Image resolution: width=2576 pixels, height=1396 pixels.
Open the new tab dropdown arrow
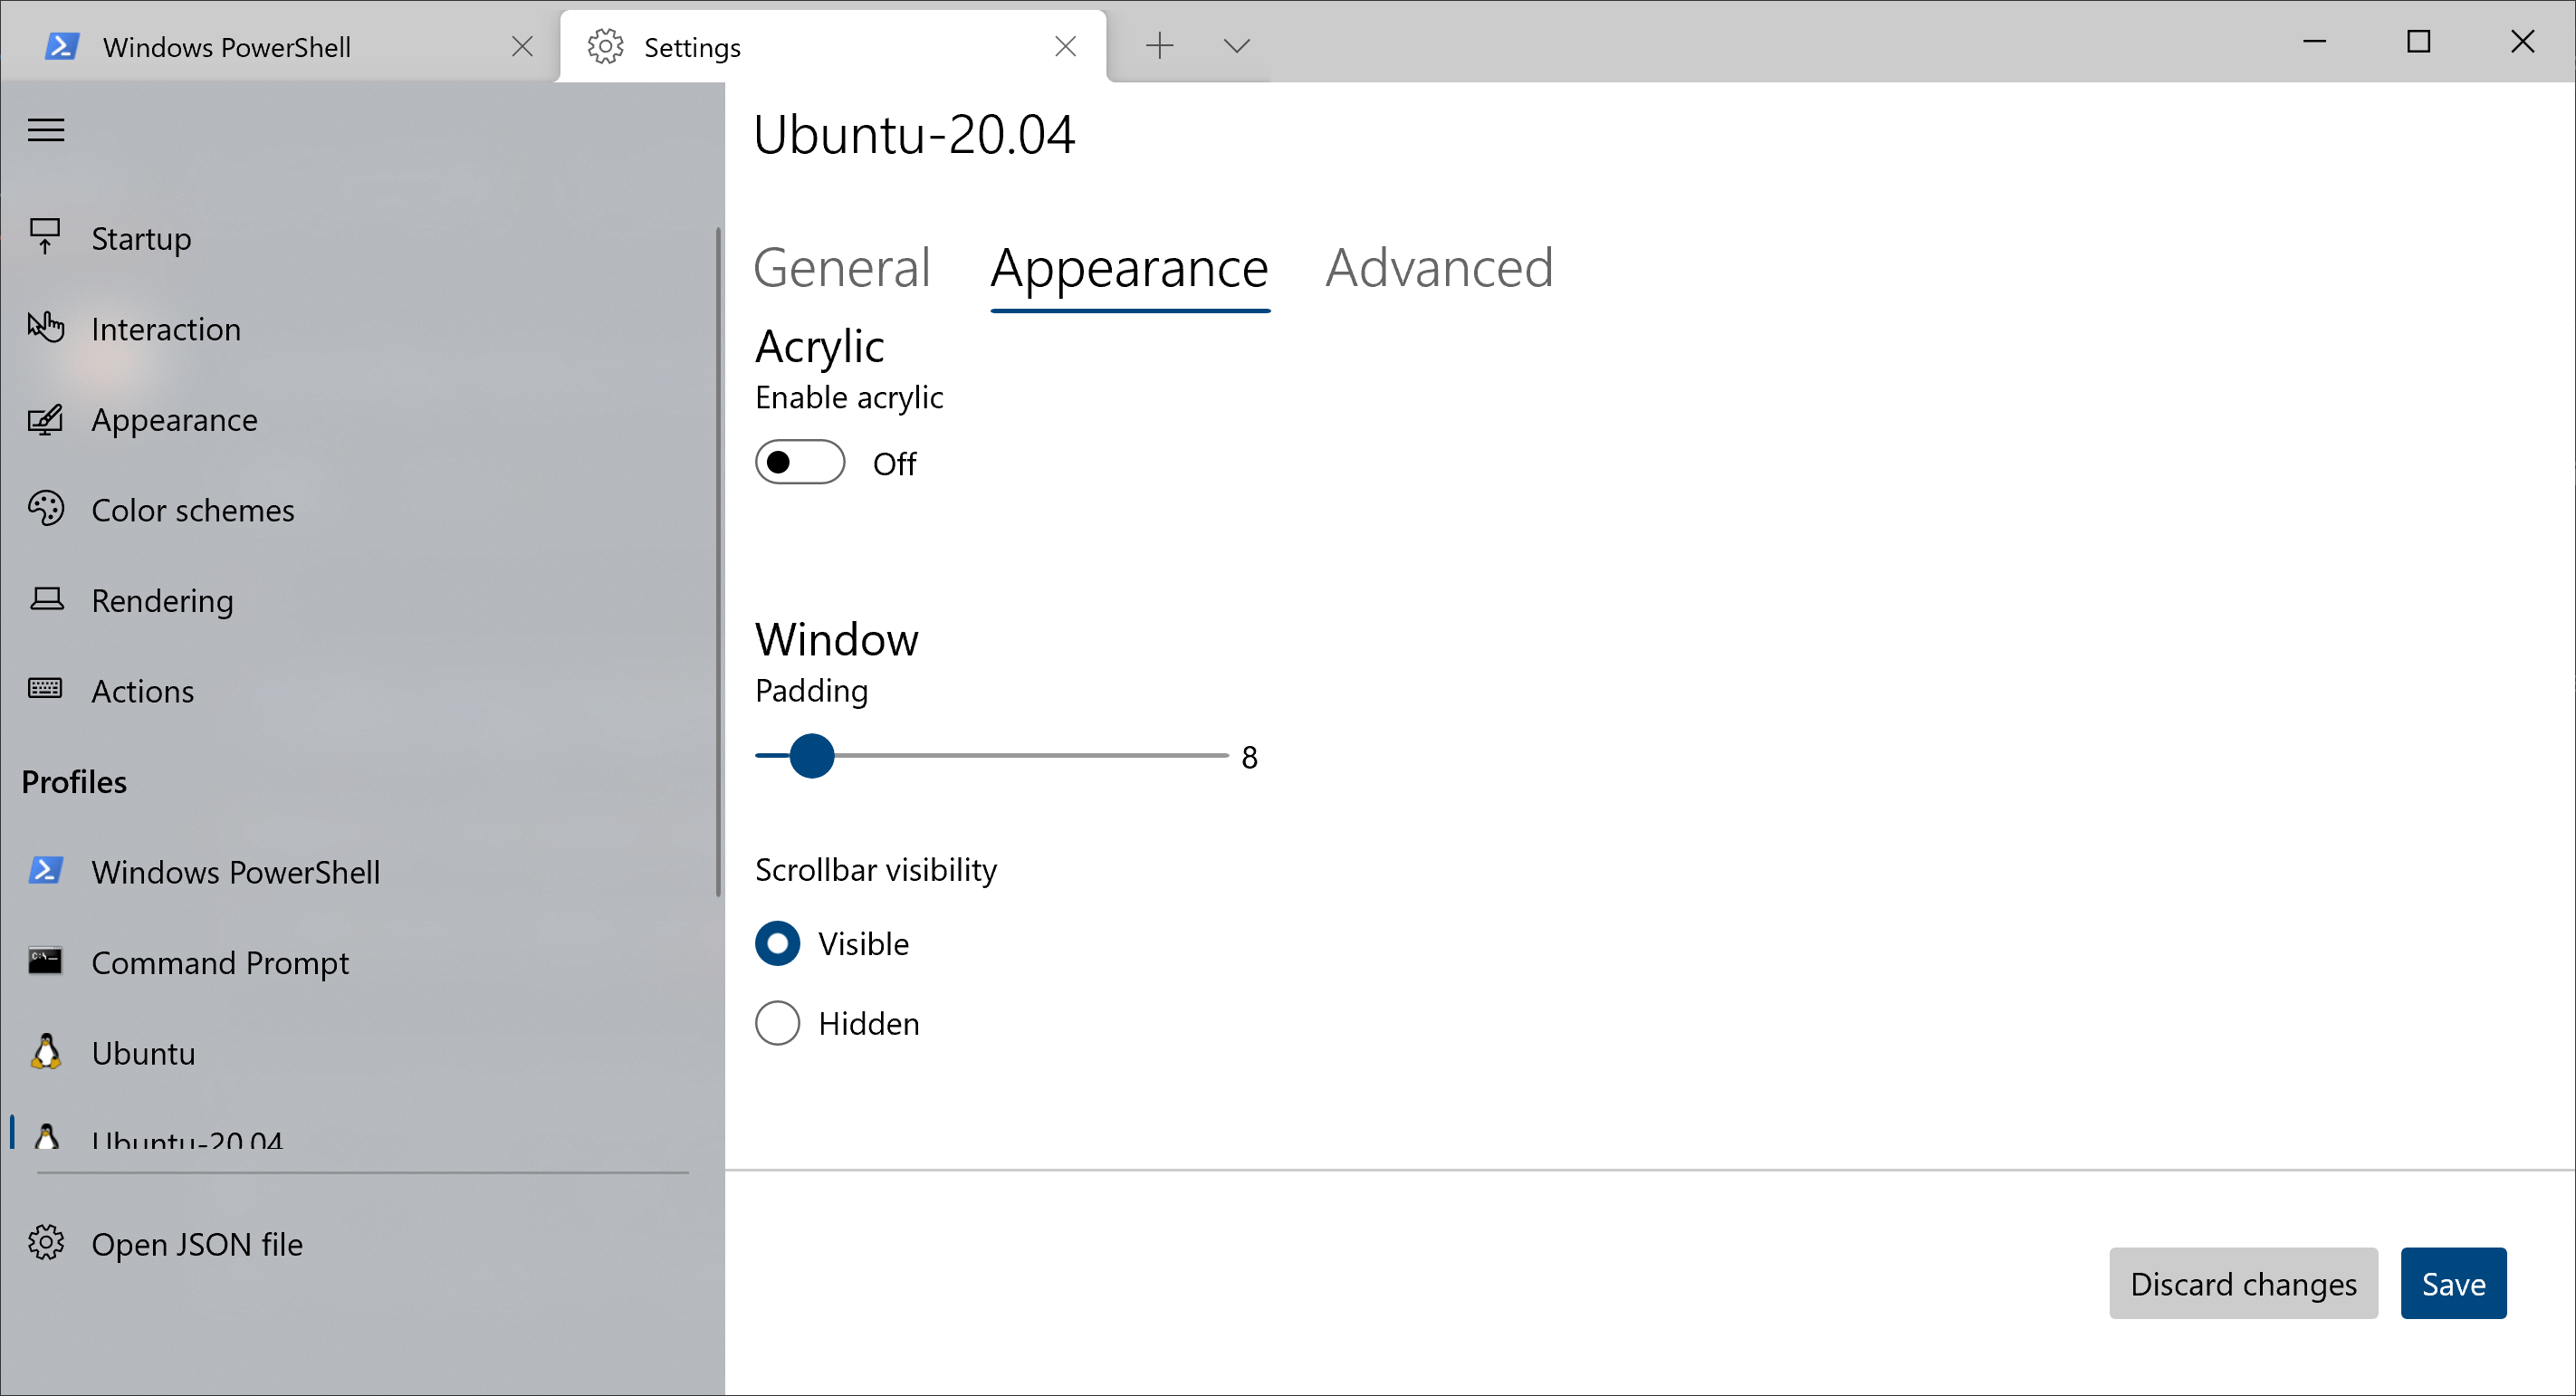(x=1236, y=45)
